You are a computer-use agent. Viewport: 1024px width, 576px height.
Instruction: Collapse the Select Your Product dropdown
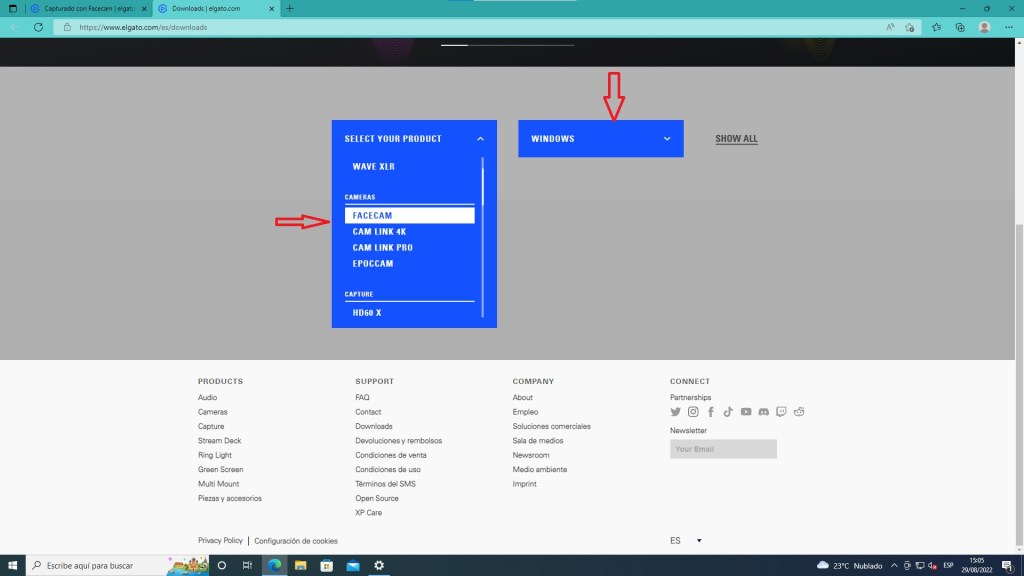point(480,139)
